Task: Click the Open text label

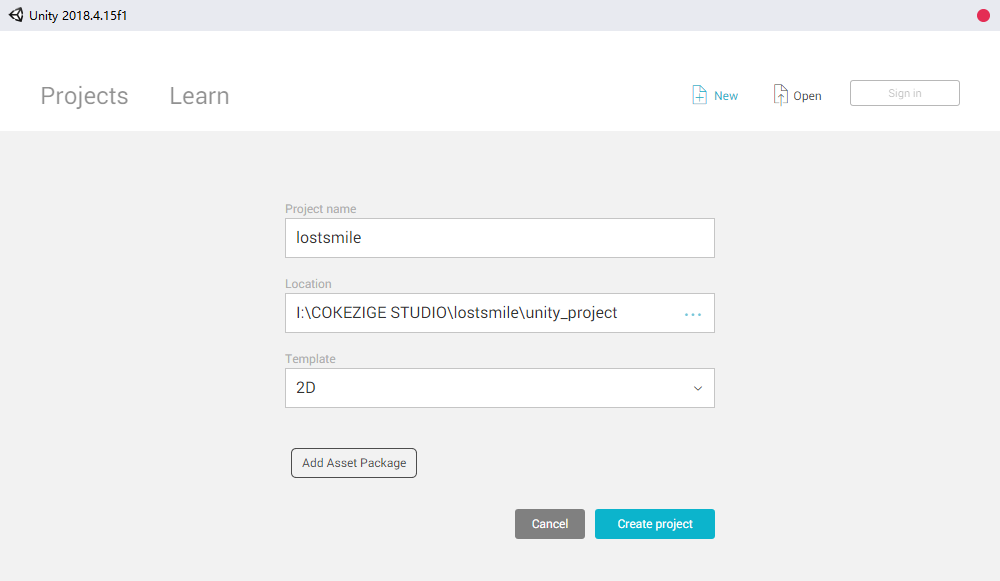Action: 807,96
